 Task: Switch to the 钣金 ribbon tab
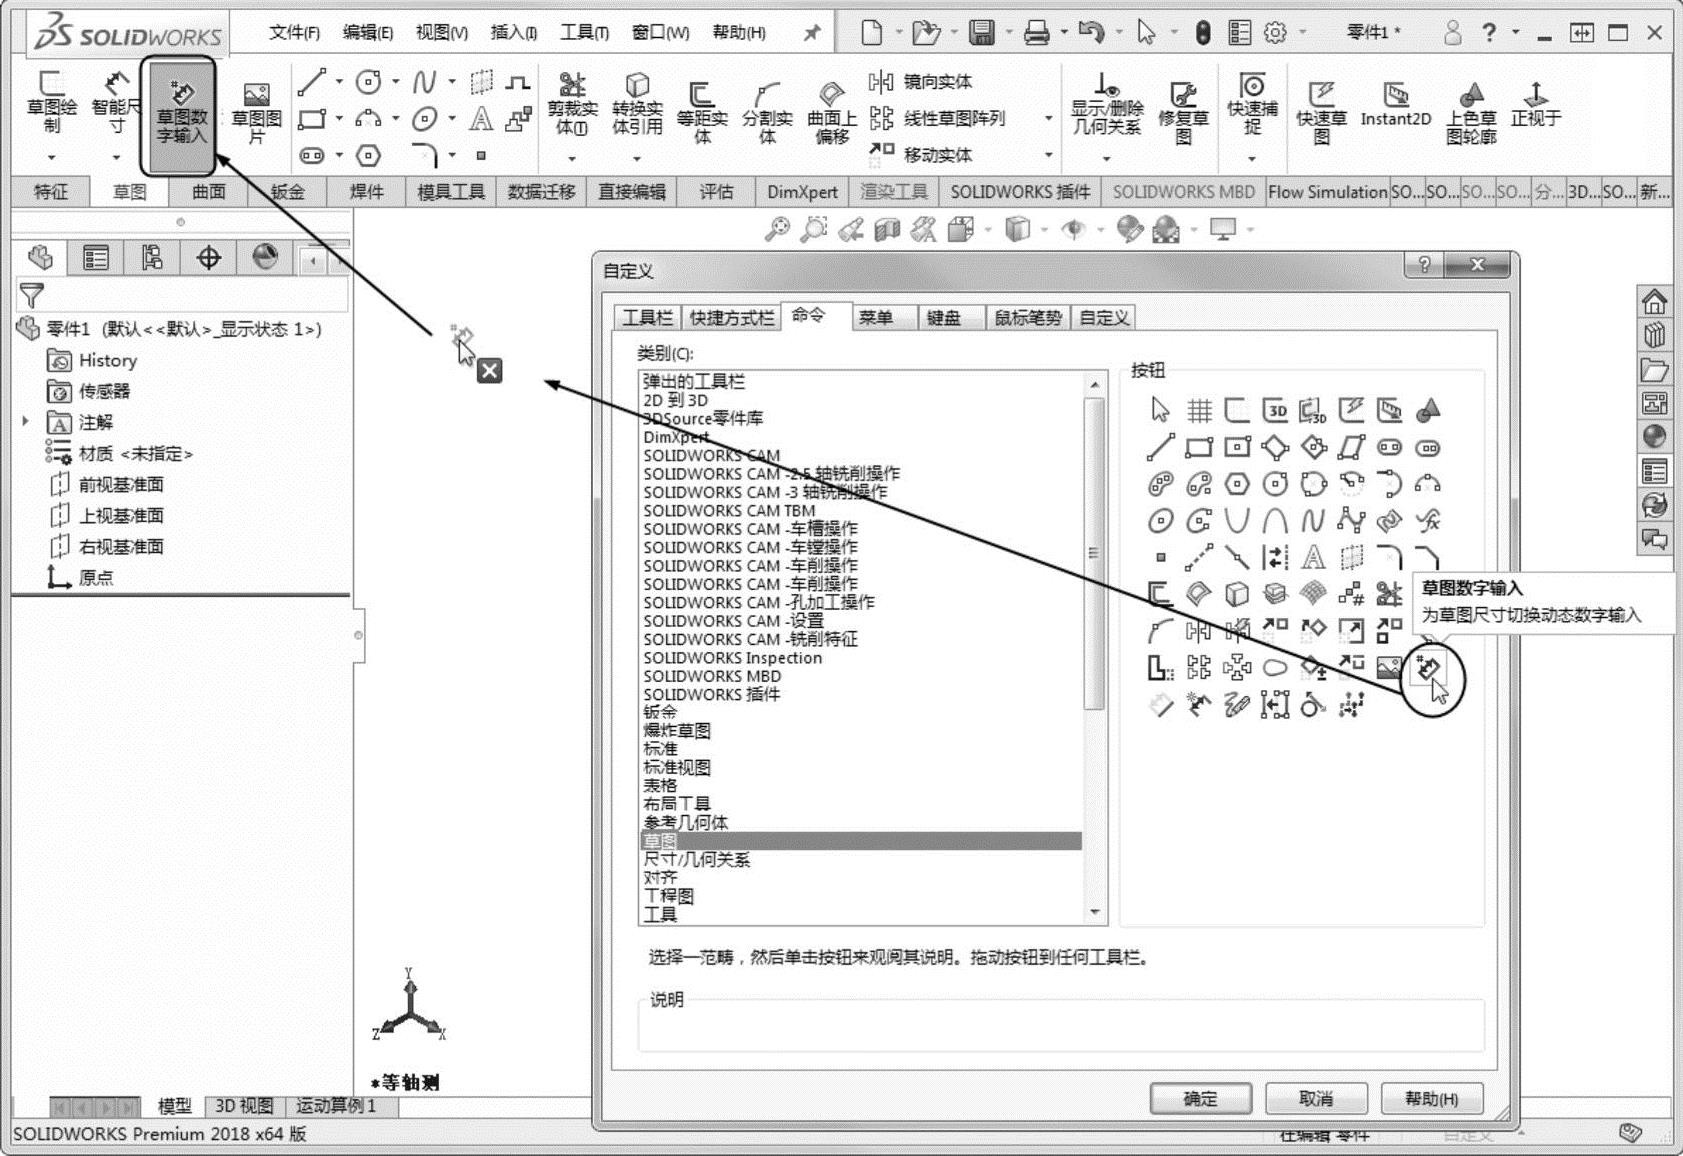pos(287,191)
